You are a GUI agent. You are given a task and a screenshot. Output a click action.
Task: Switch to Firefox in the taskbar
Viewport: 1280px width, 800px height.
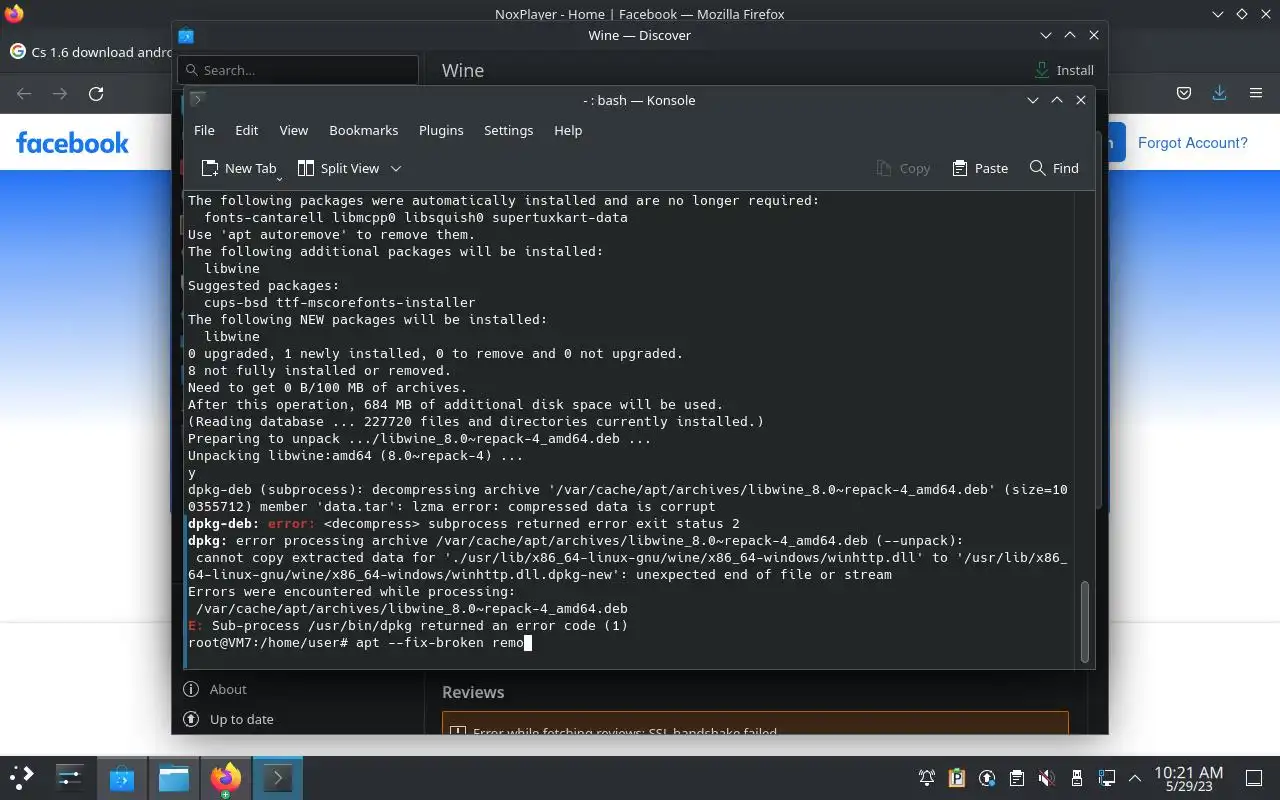click(x=225, y=777)
